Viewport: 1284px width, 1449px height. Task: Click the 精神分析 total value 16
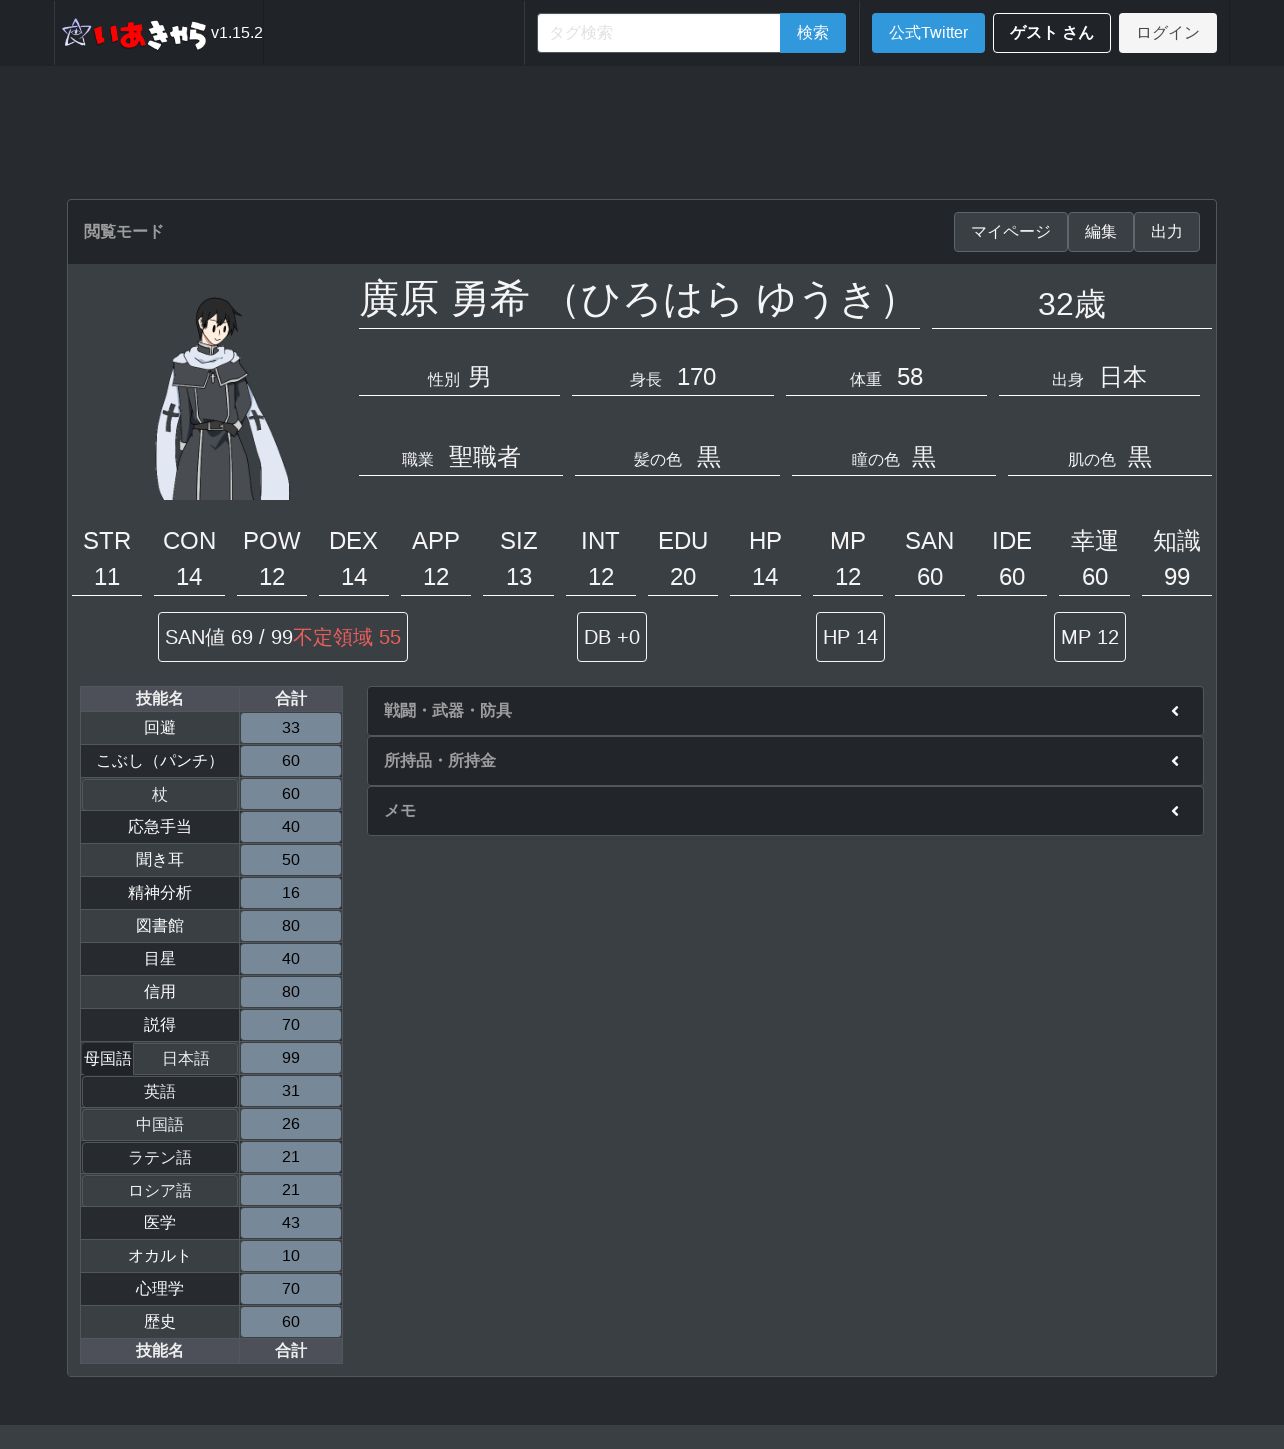[291, 893]
